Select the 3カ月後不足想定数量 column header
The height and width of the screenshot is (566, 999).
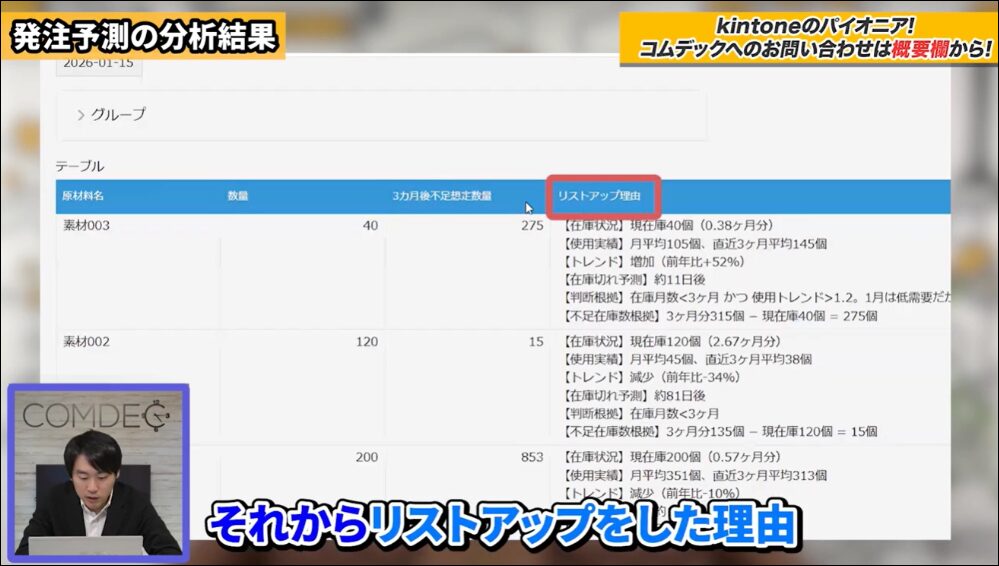[441, 196]
